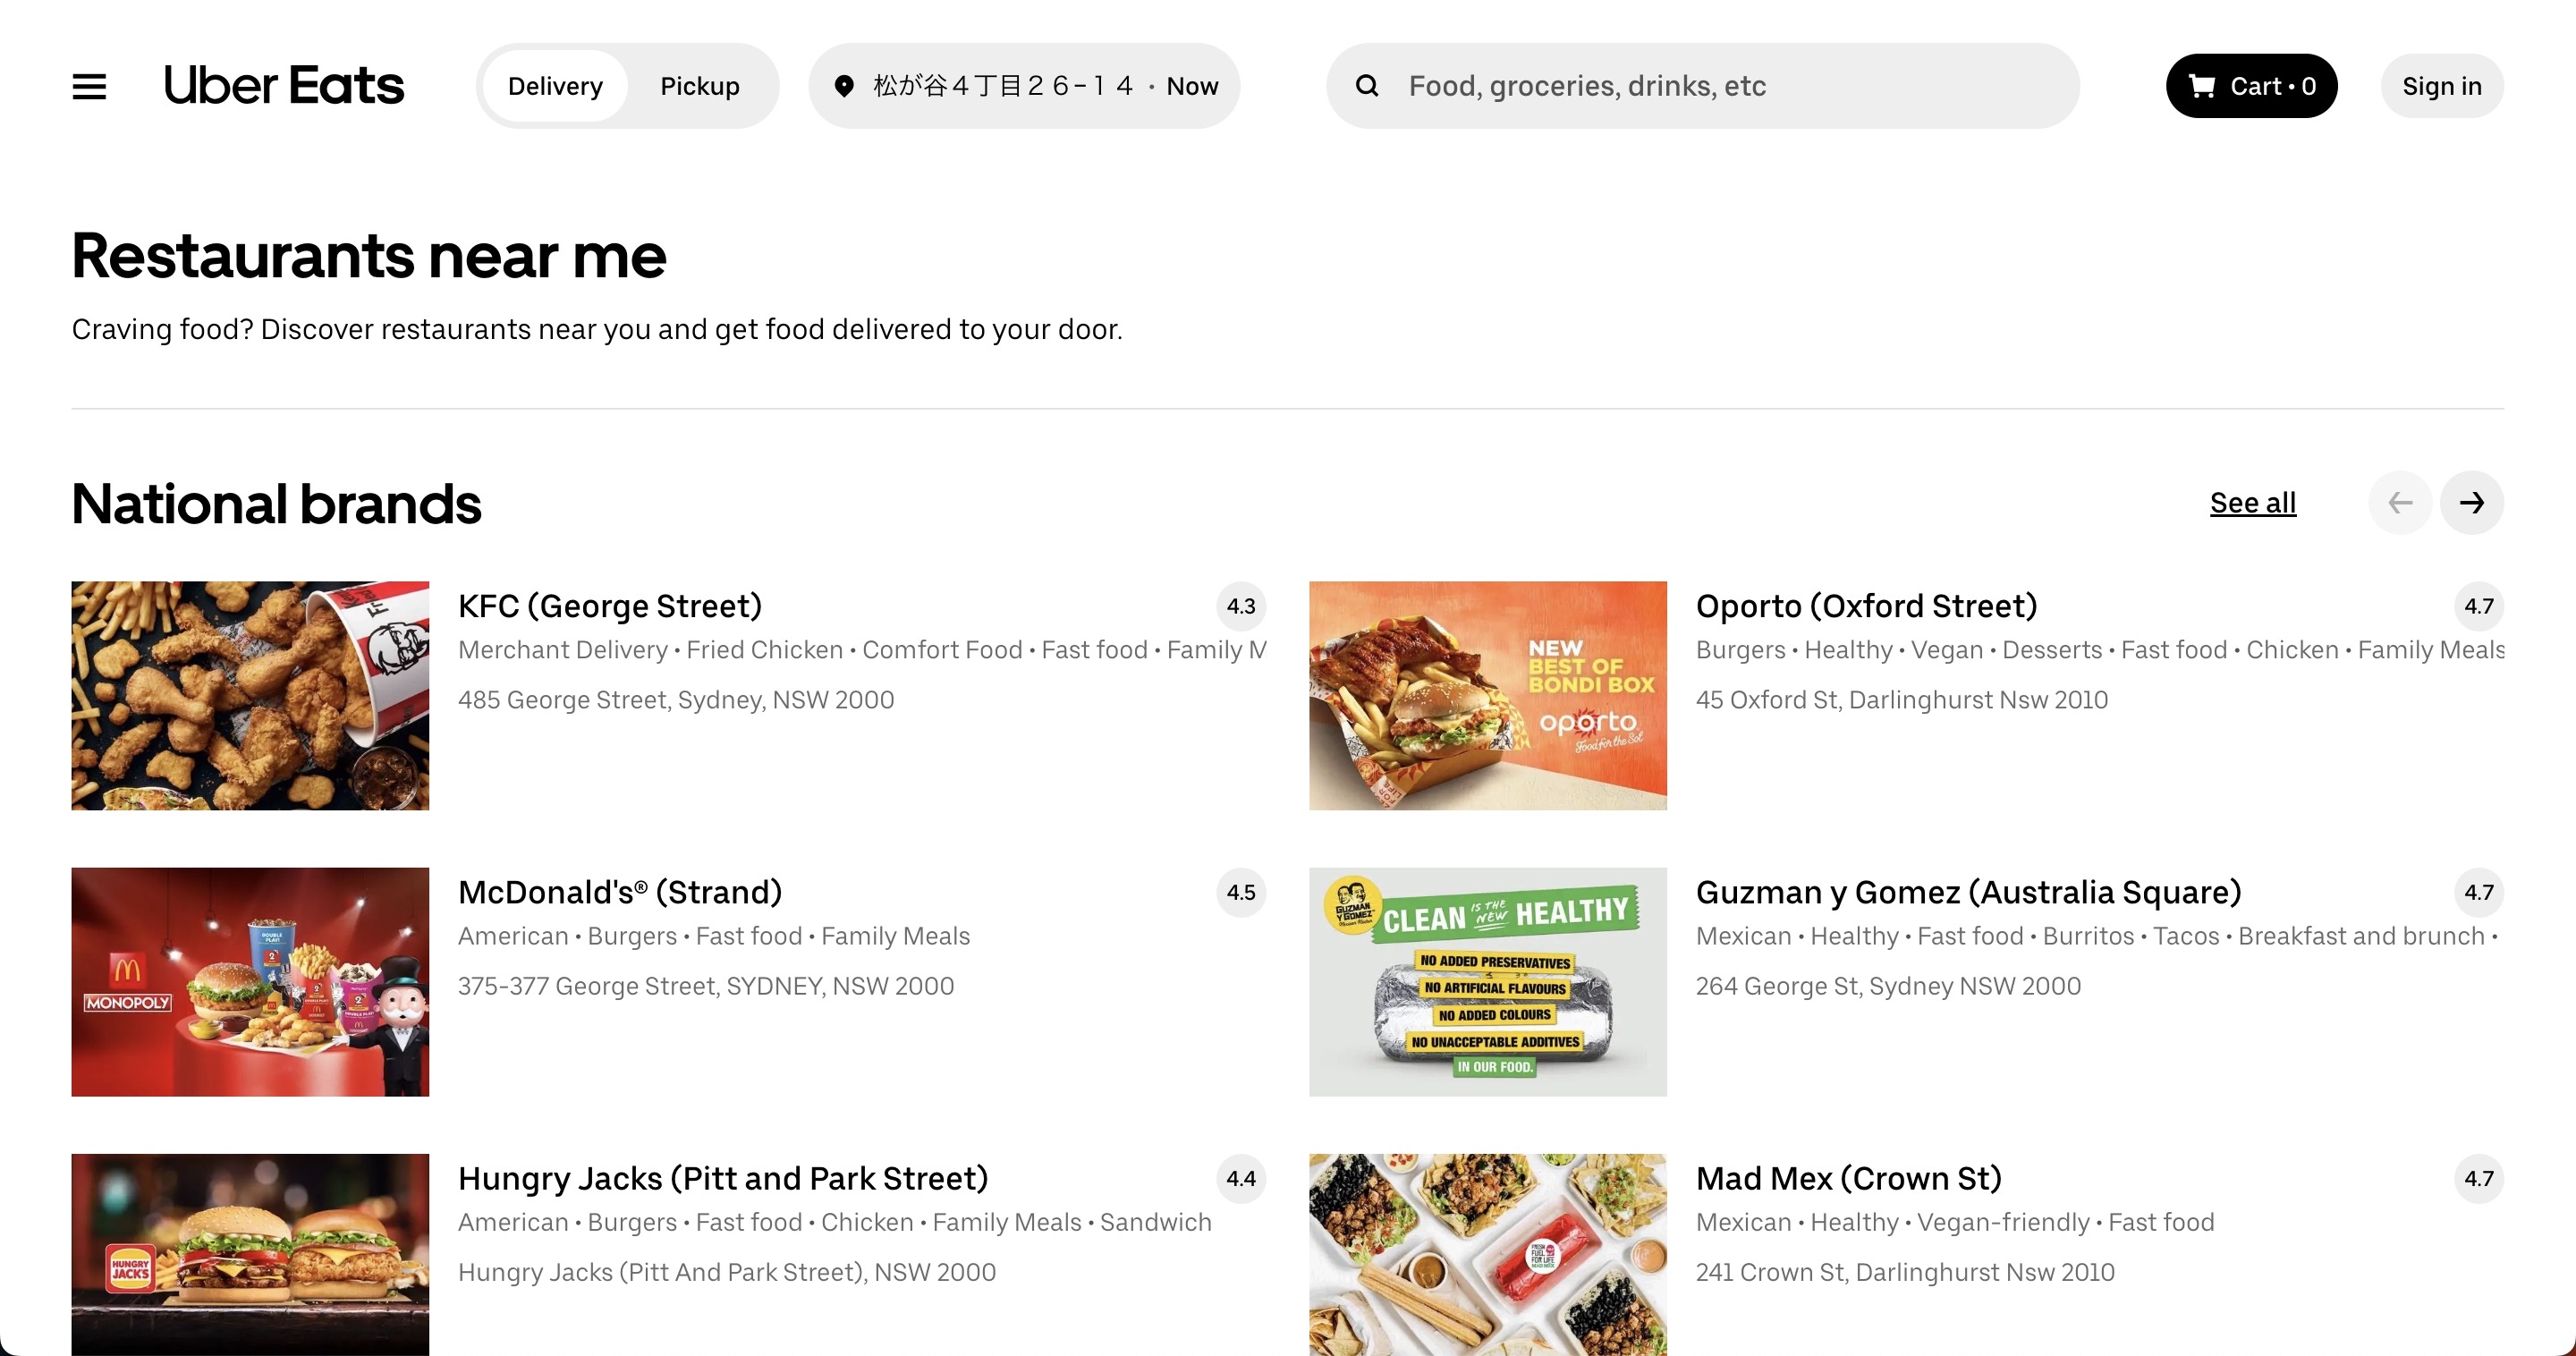The height and width of the screenshot is (1356, 2576).
Task: Click the location pin icon
Action: coord(844,86)
